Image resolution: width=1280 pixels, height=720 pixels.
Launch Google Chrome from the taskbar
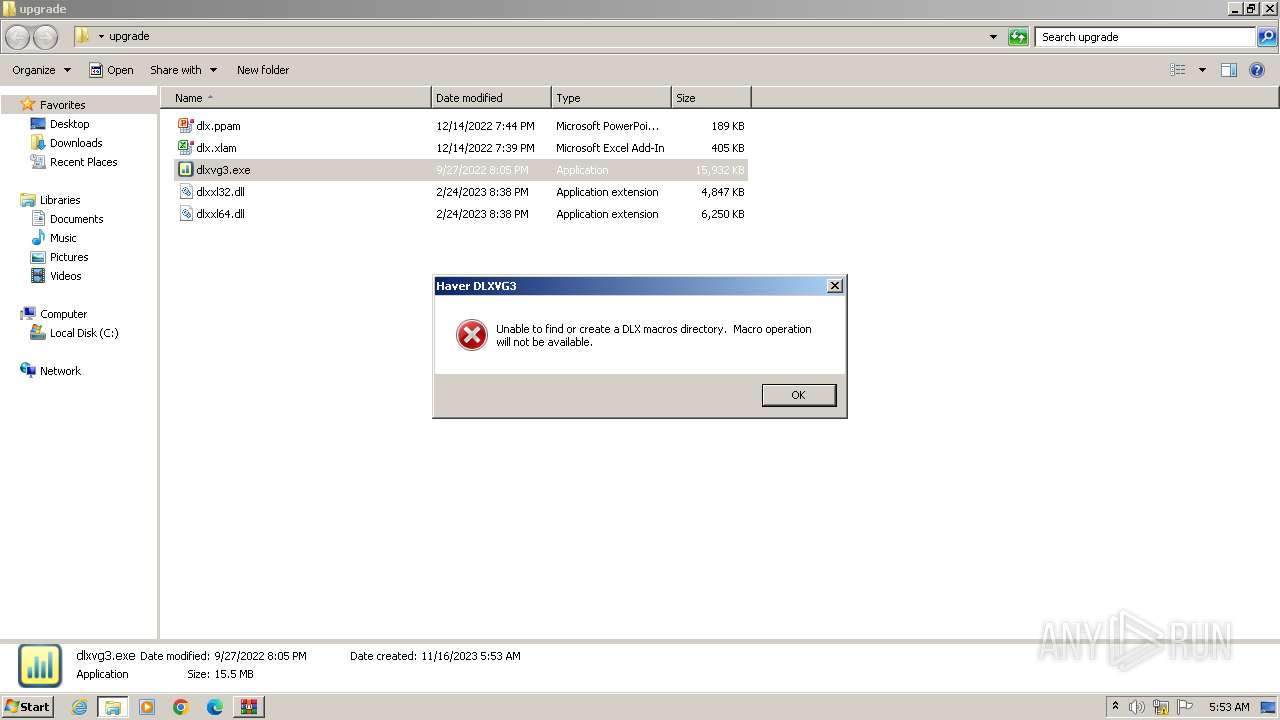pos(181,707)
